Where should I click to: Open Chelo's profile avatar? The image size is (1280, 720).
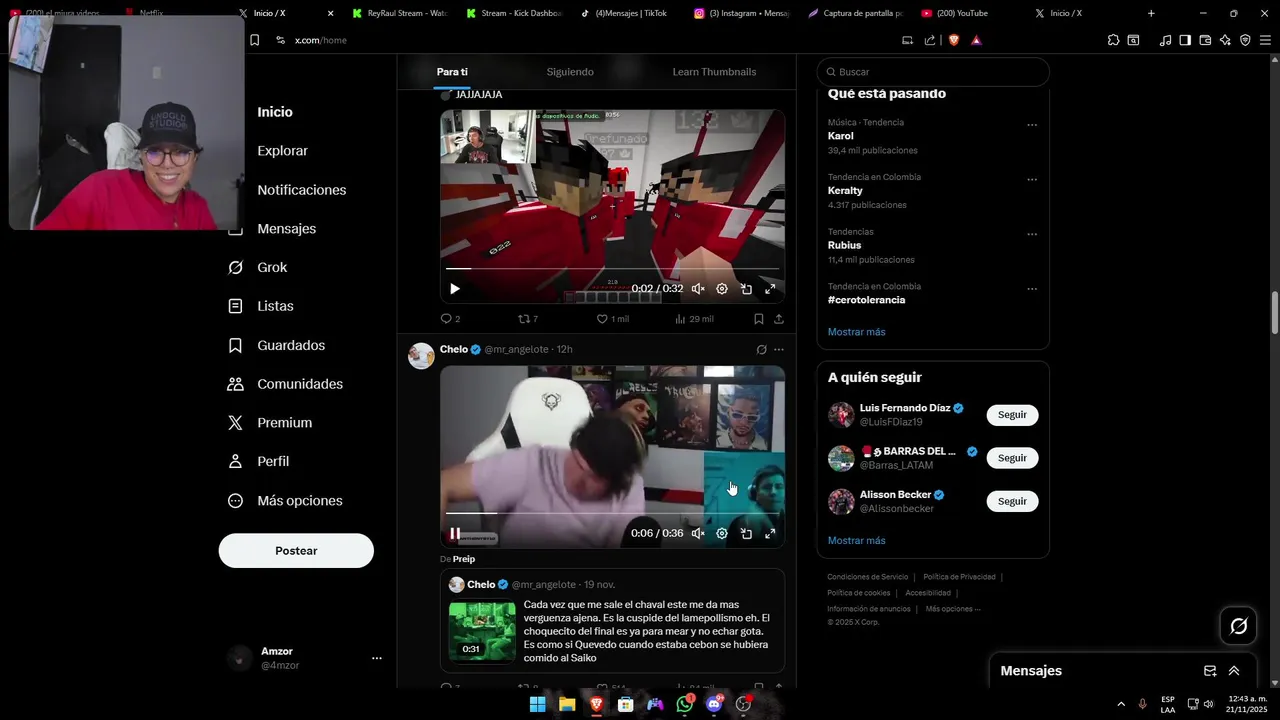tap(421, 356)
